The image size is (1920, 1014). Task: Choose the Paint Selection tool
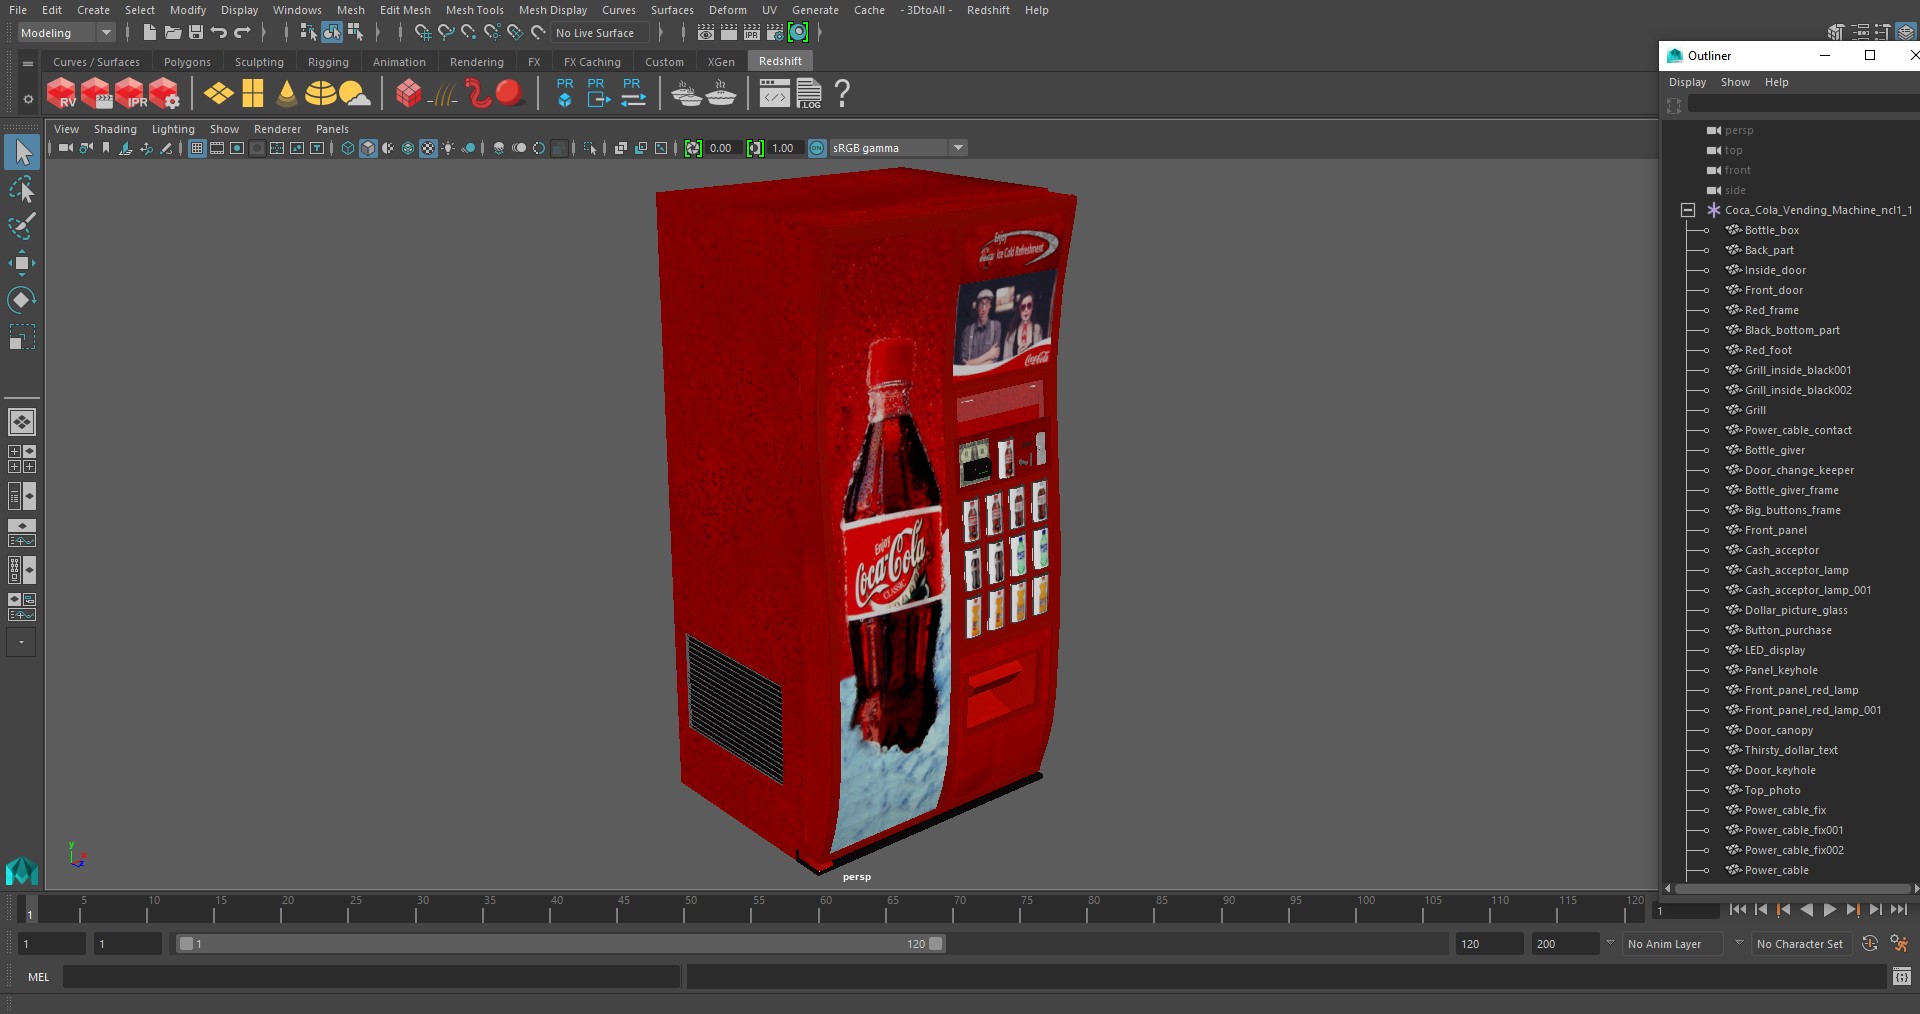pos(21,226)
